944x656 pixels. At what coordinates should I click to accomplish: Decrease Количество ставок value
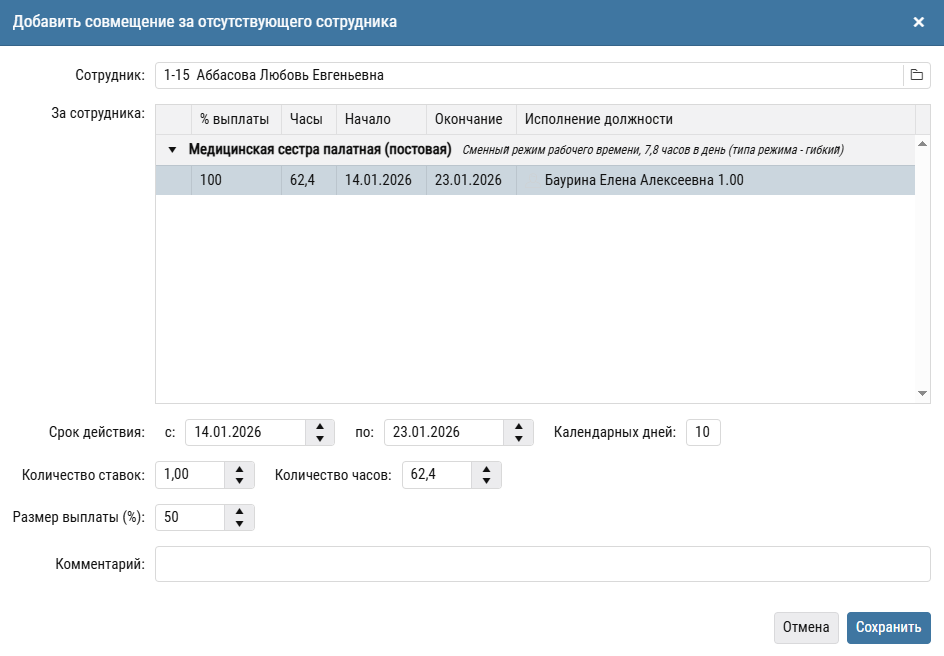coord(239,481)
